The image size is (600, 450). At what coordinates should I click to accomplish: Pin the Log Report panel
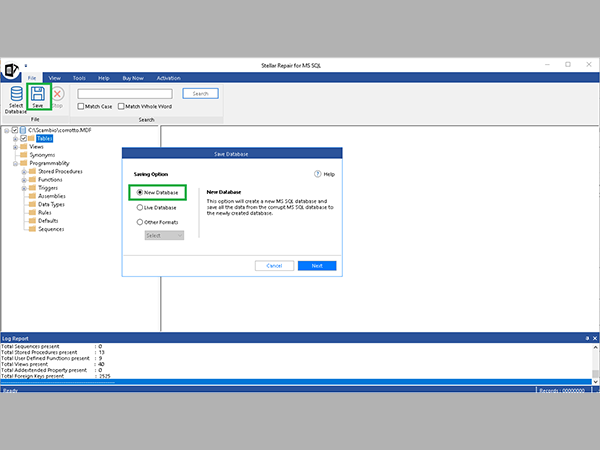(587, 338)
